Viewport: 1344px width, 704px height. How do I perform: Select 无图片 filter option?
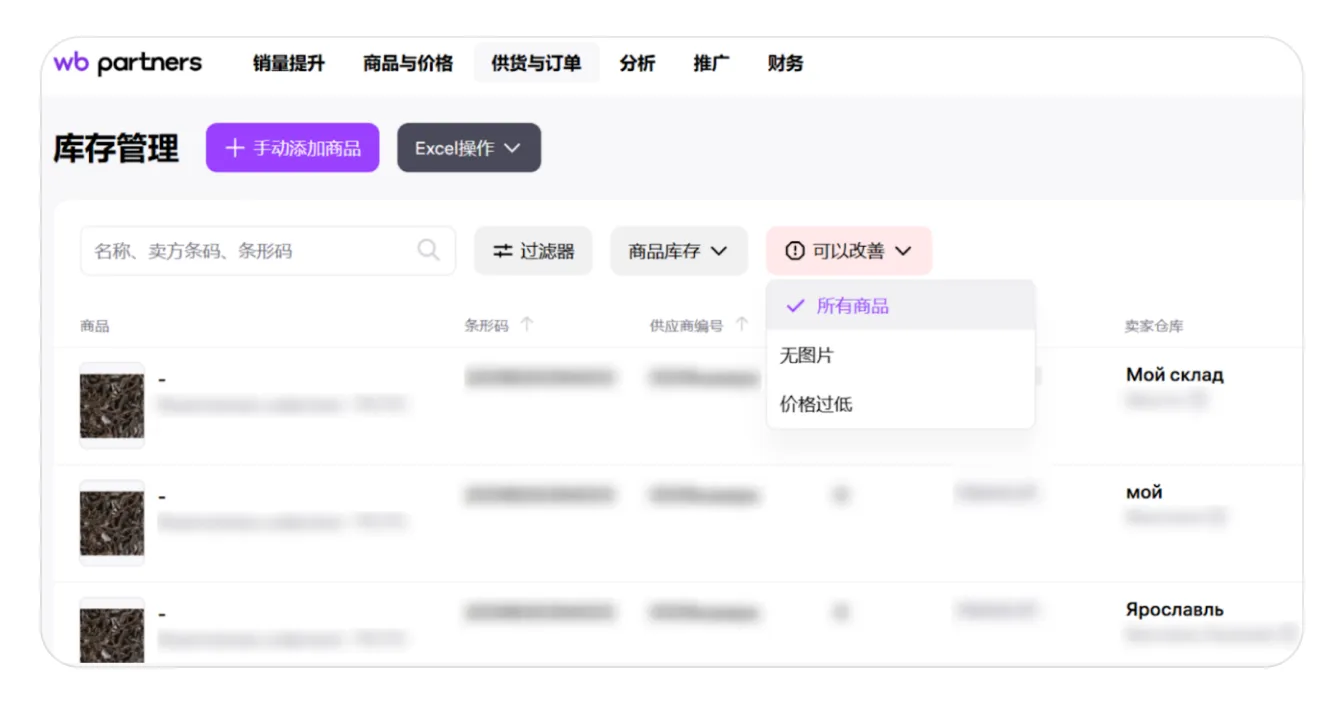click(x=806, y=355)
